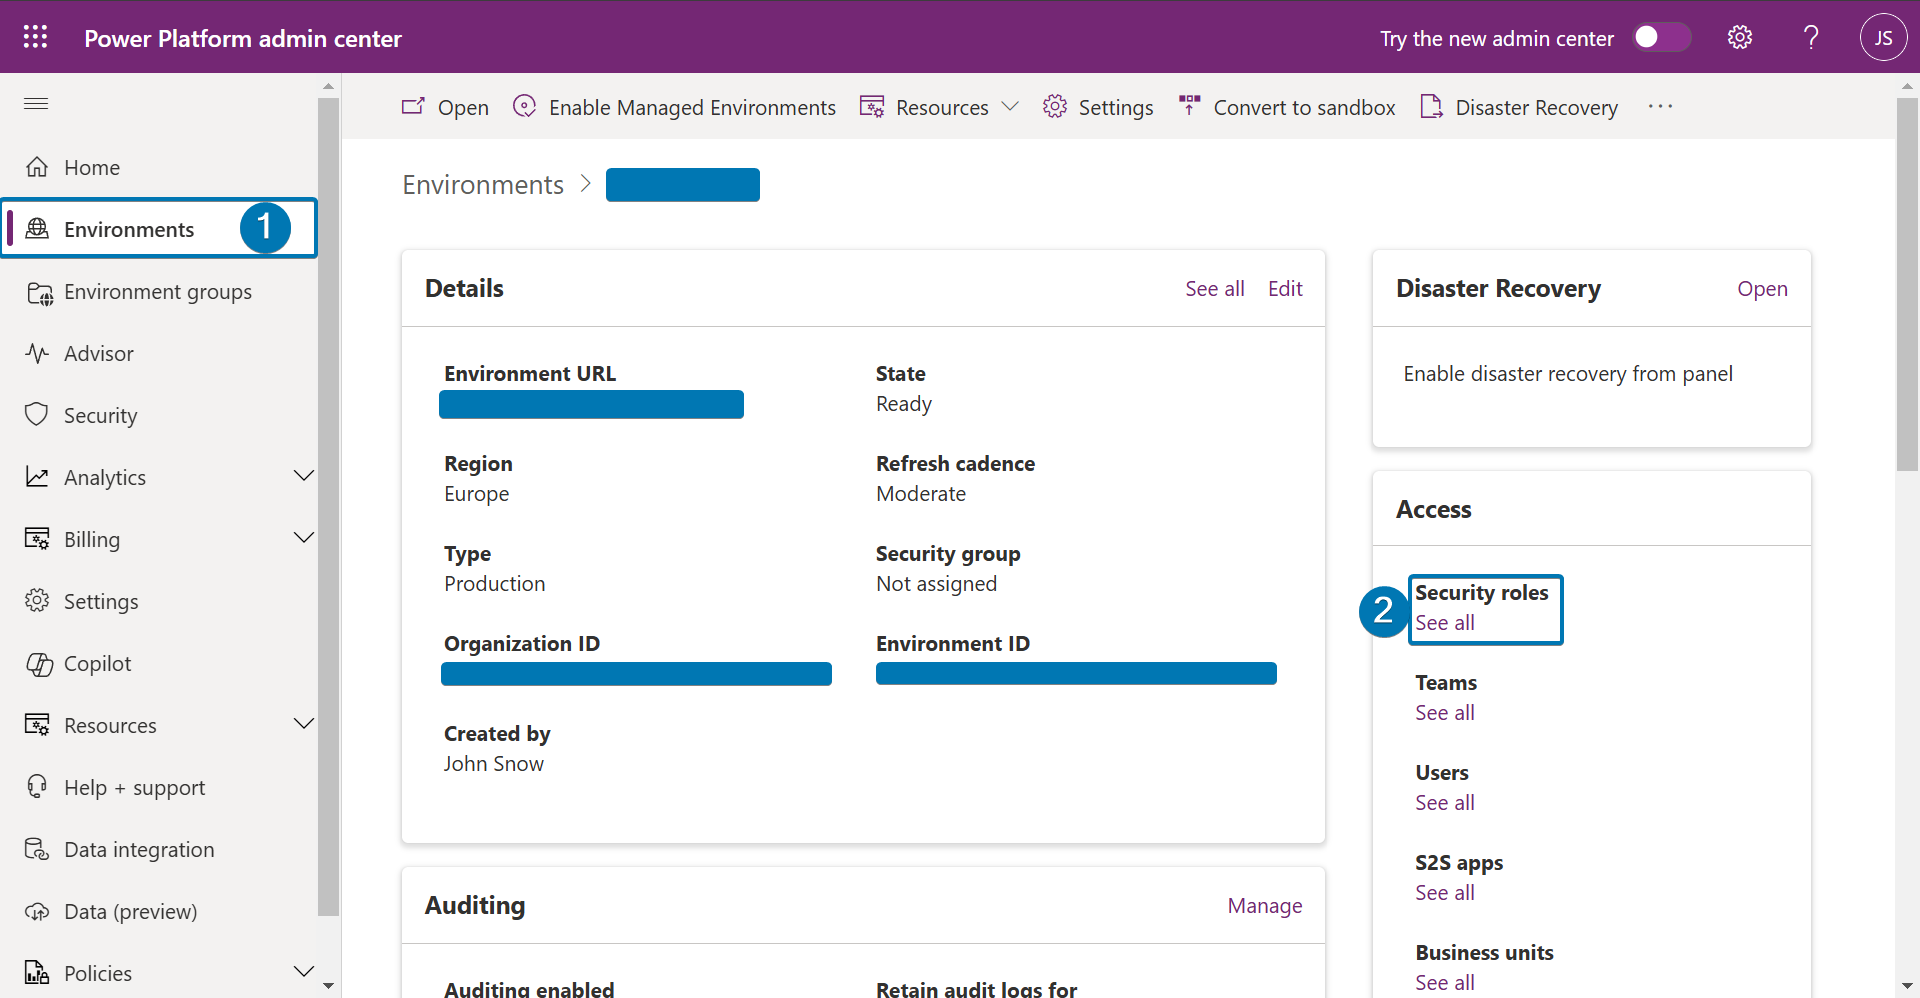Image resolution: width=1920 pixels, height=998 pixels.
Task: Click the Disaster Recovery toolbar icon
Action: pos(1431,107)
